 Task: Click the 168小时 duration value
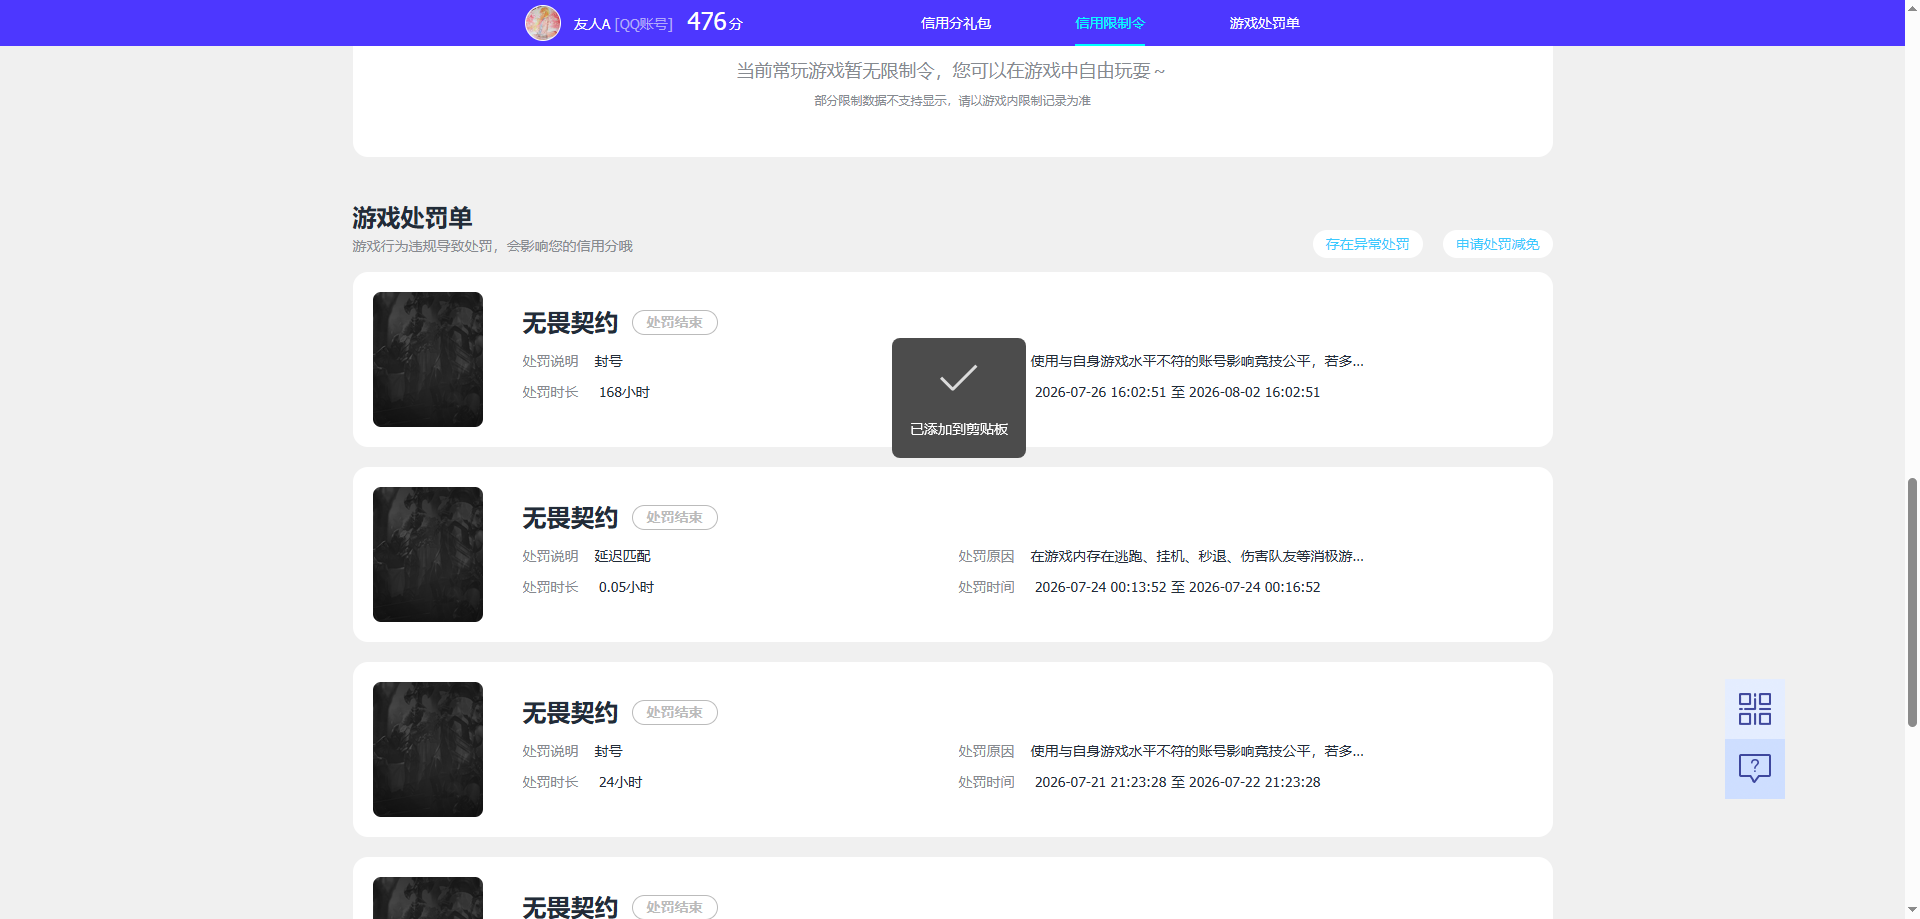coord(624,392)
